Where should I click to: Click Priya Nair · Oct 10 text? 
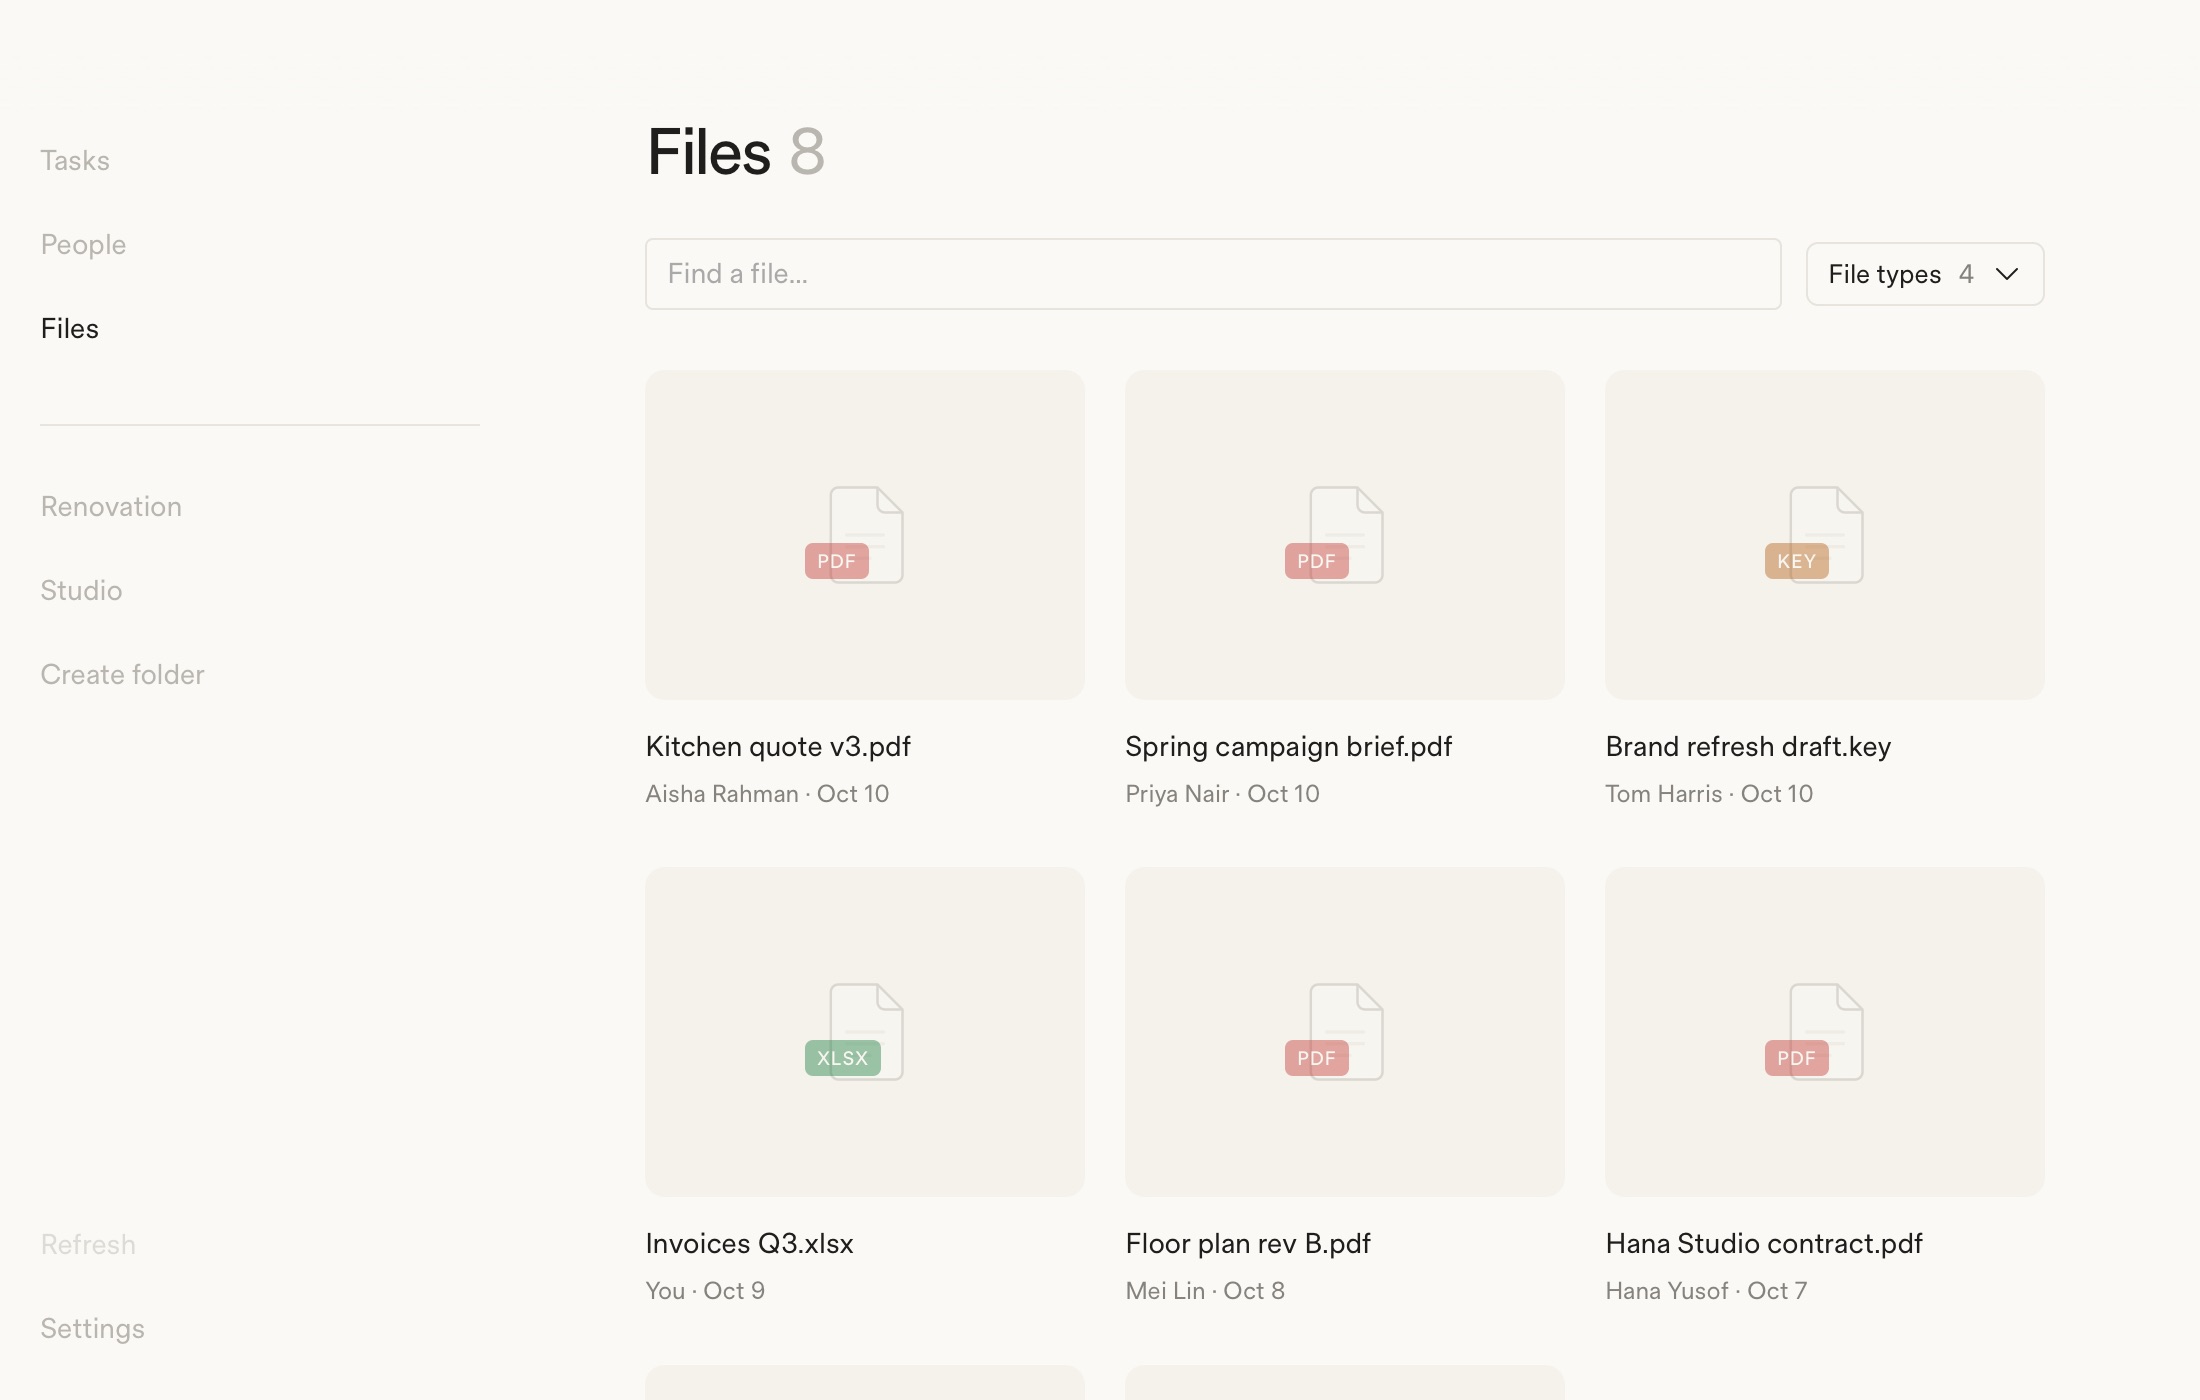pos(1222,794)
